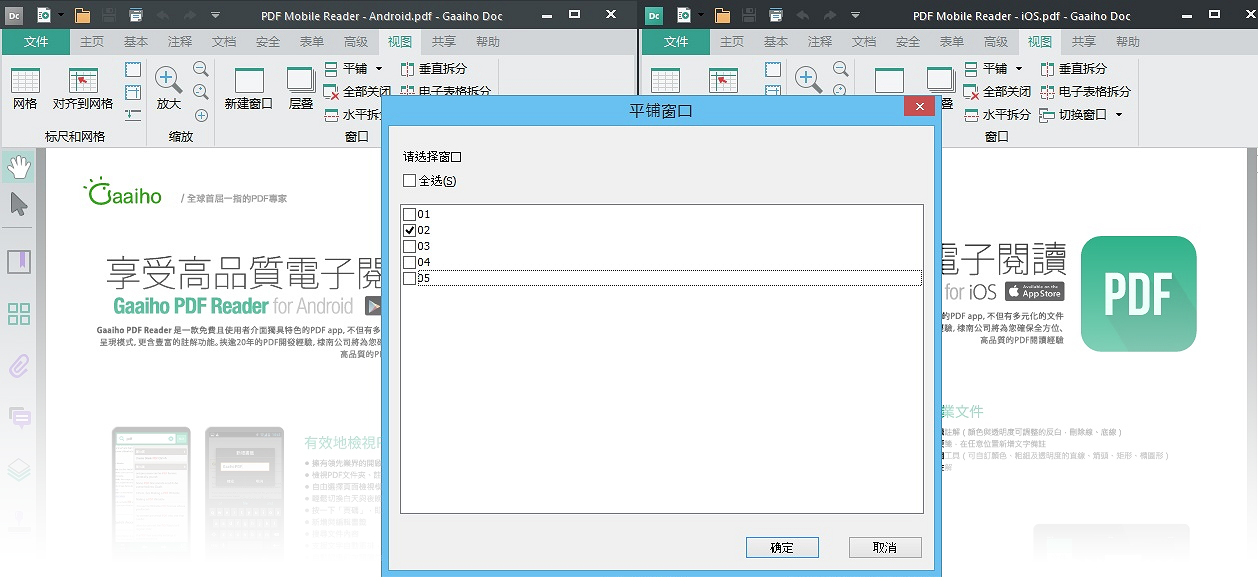1258x588 pixels.
Task: Switch to 注释 tab in Android.pdf window
Action: tap(180, 42)
